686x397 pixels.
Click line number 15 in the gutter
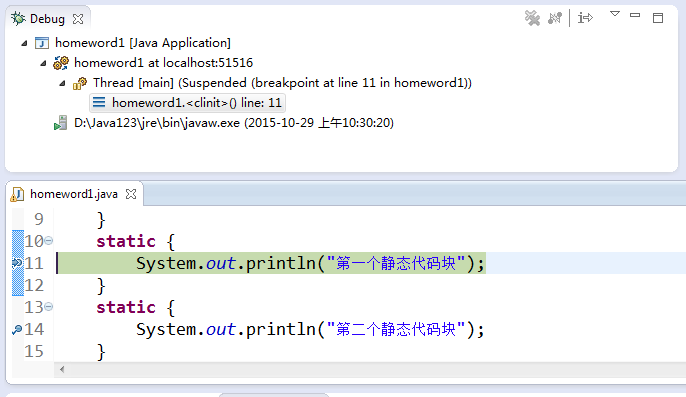34,351
